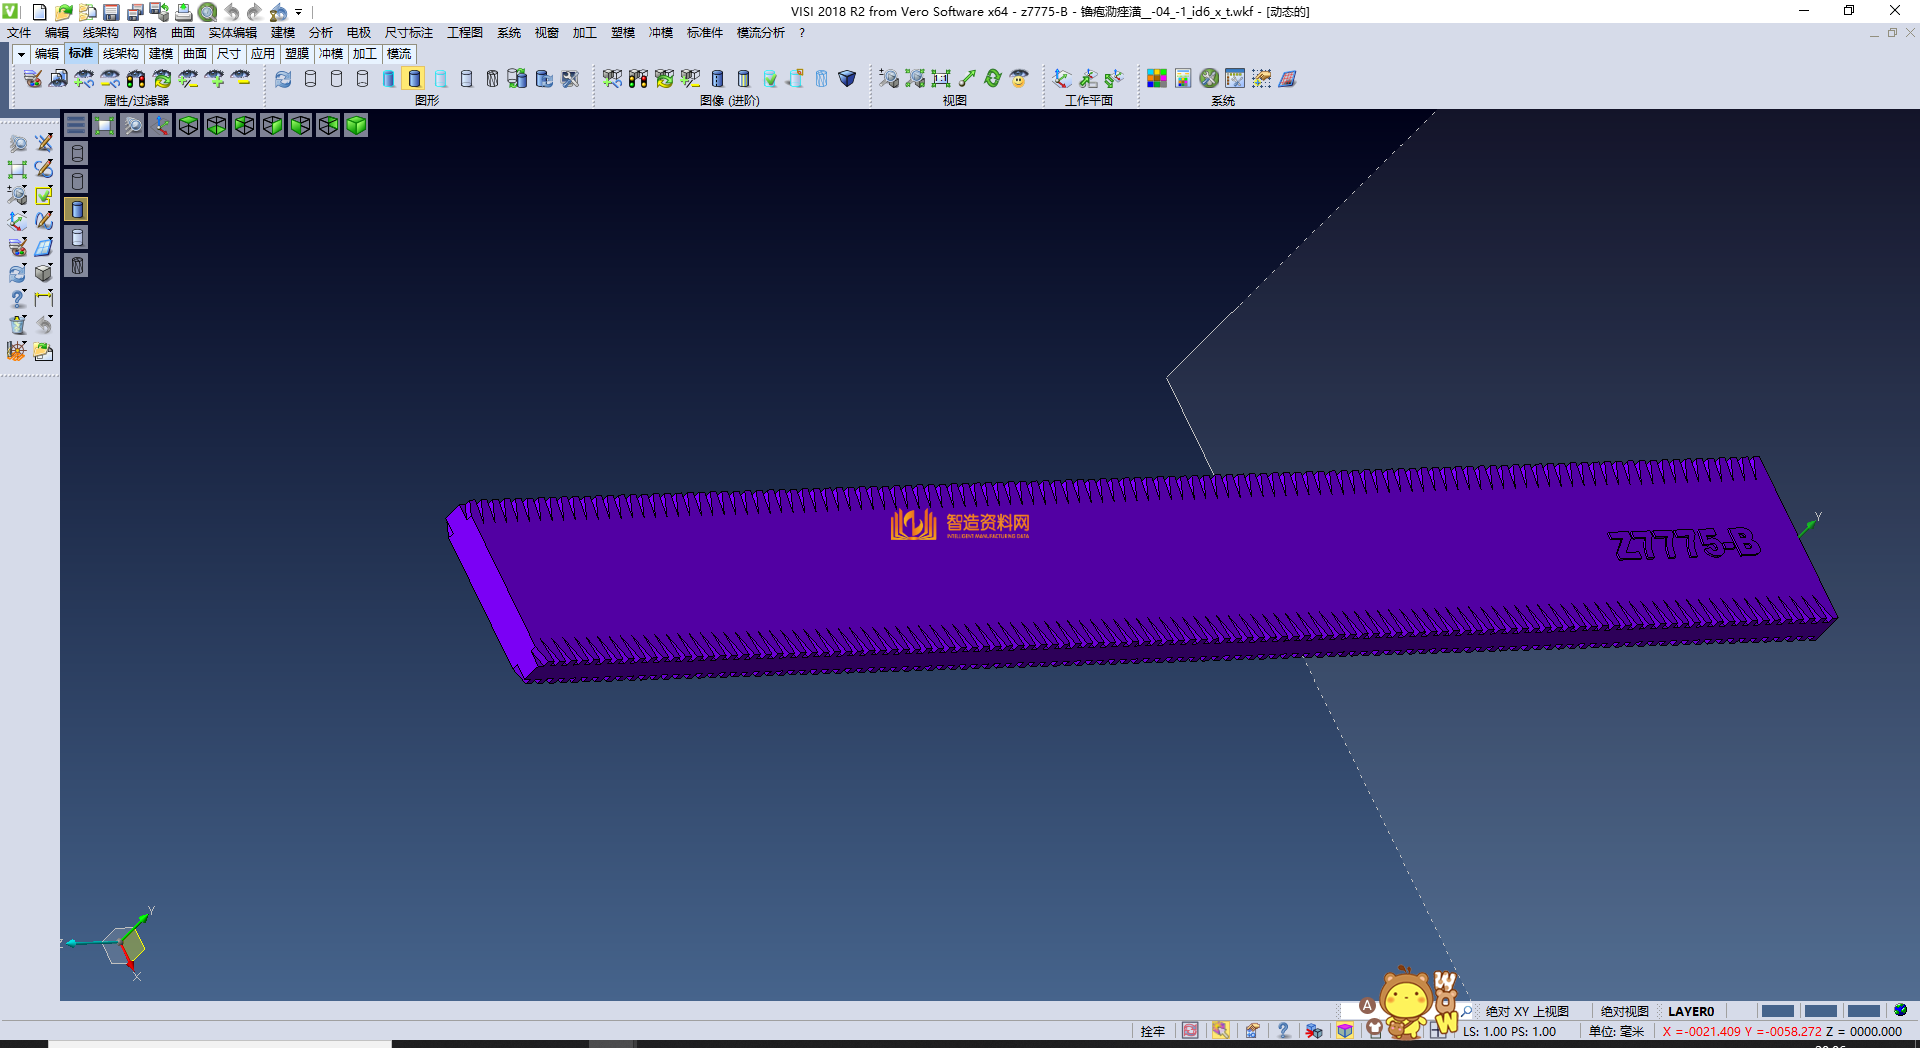Open the 实体编辑 menu
Screen dimensions: 1920x1048
pyautogui.click(x=232, y=33)
